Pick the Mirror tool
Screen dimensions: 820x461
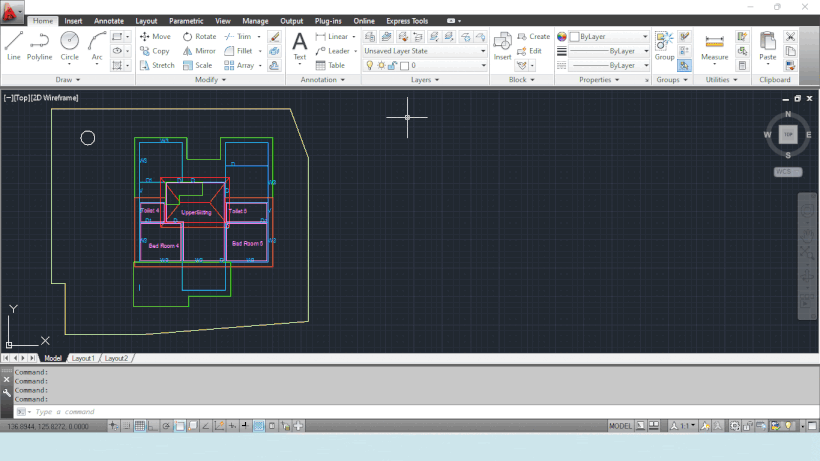tap(198, 50)
